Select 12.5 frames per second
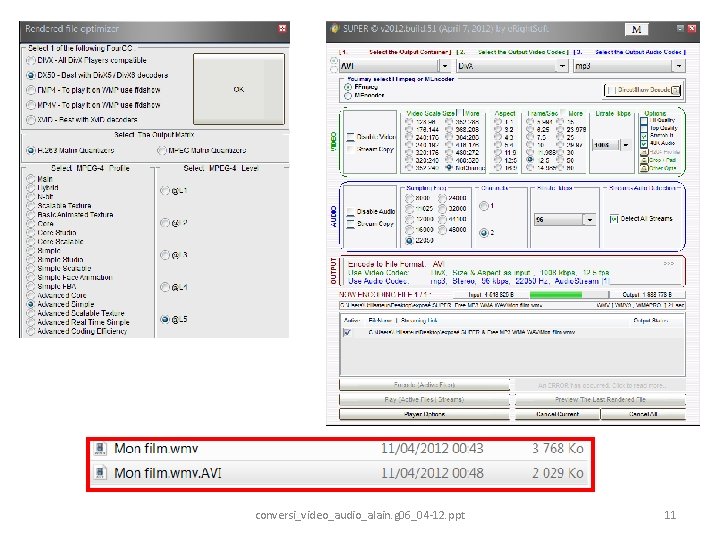This screenshot has height=540, width=720. coord(530,160)
